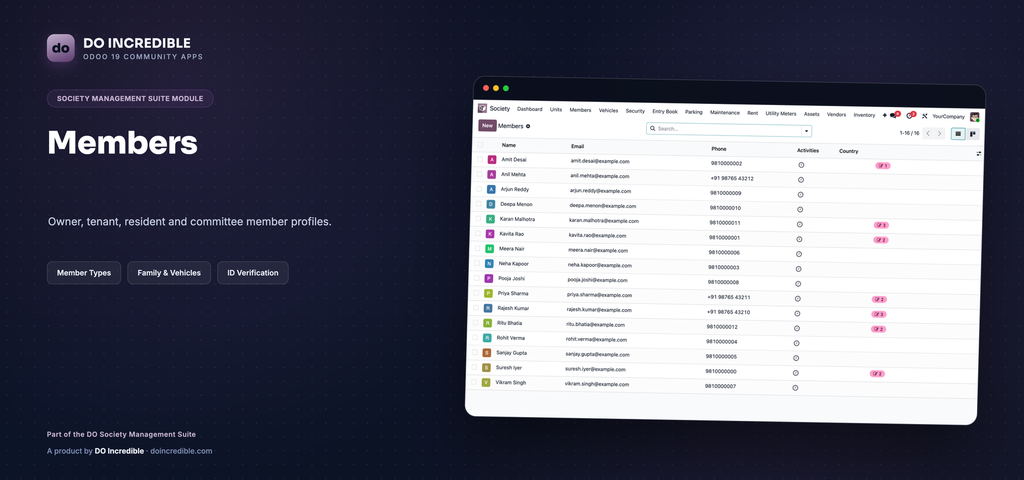1024x480 pixels.
Task: Click the sparkle icon before messages
Action: [884, 115]
